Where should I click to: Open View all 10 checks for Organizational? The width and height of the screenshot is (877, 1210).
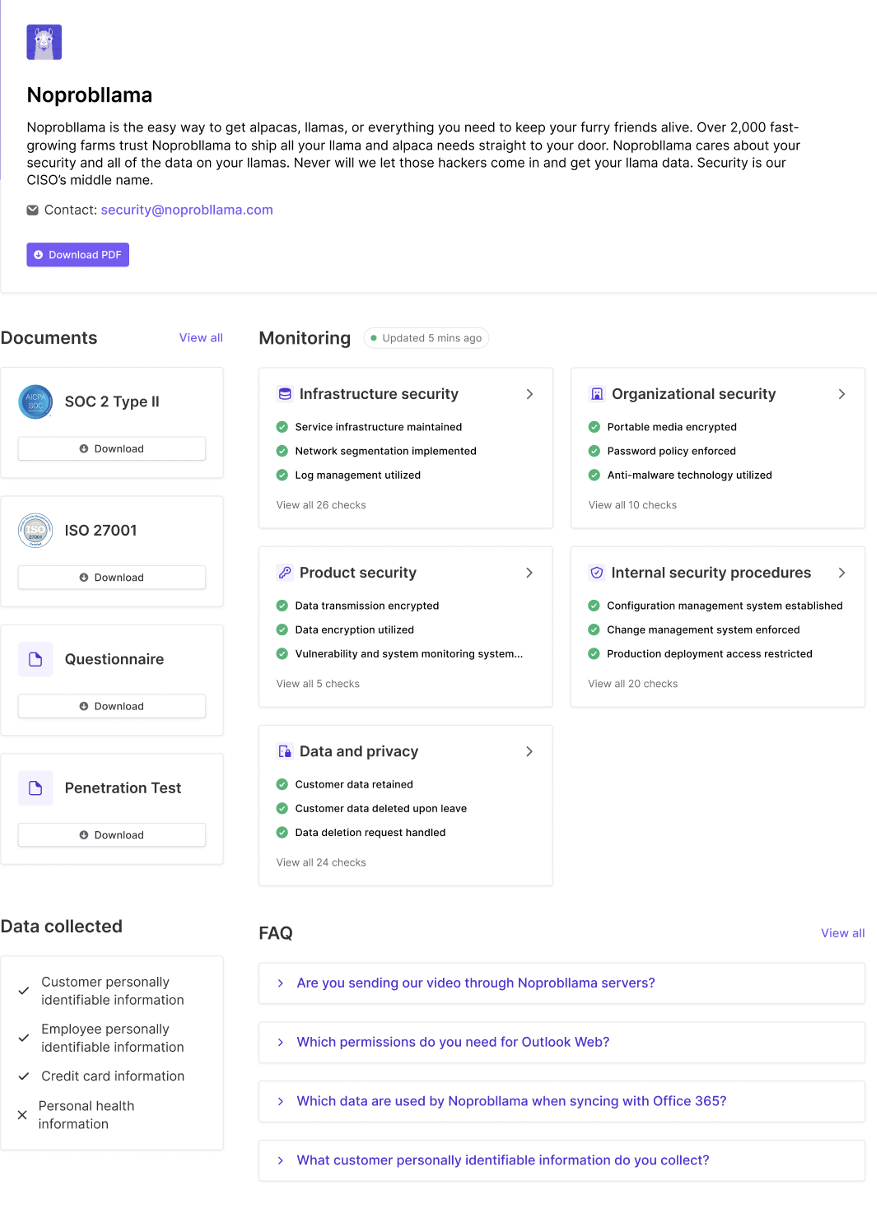(x=632, y=505)
